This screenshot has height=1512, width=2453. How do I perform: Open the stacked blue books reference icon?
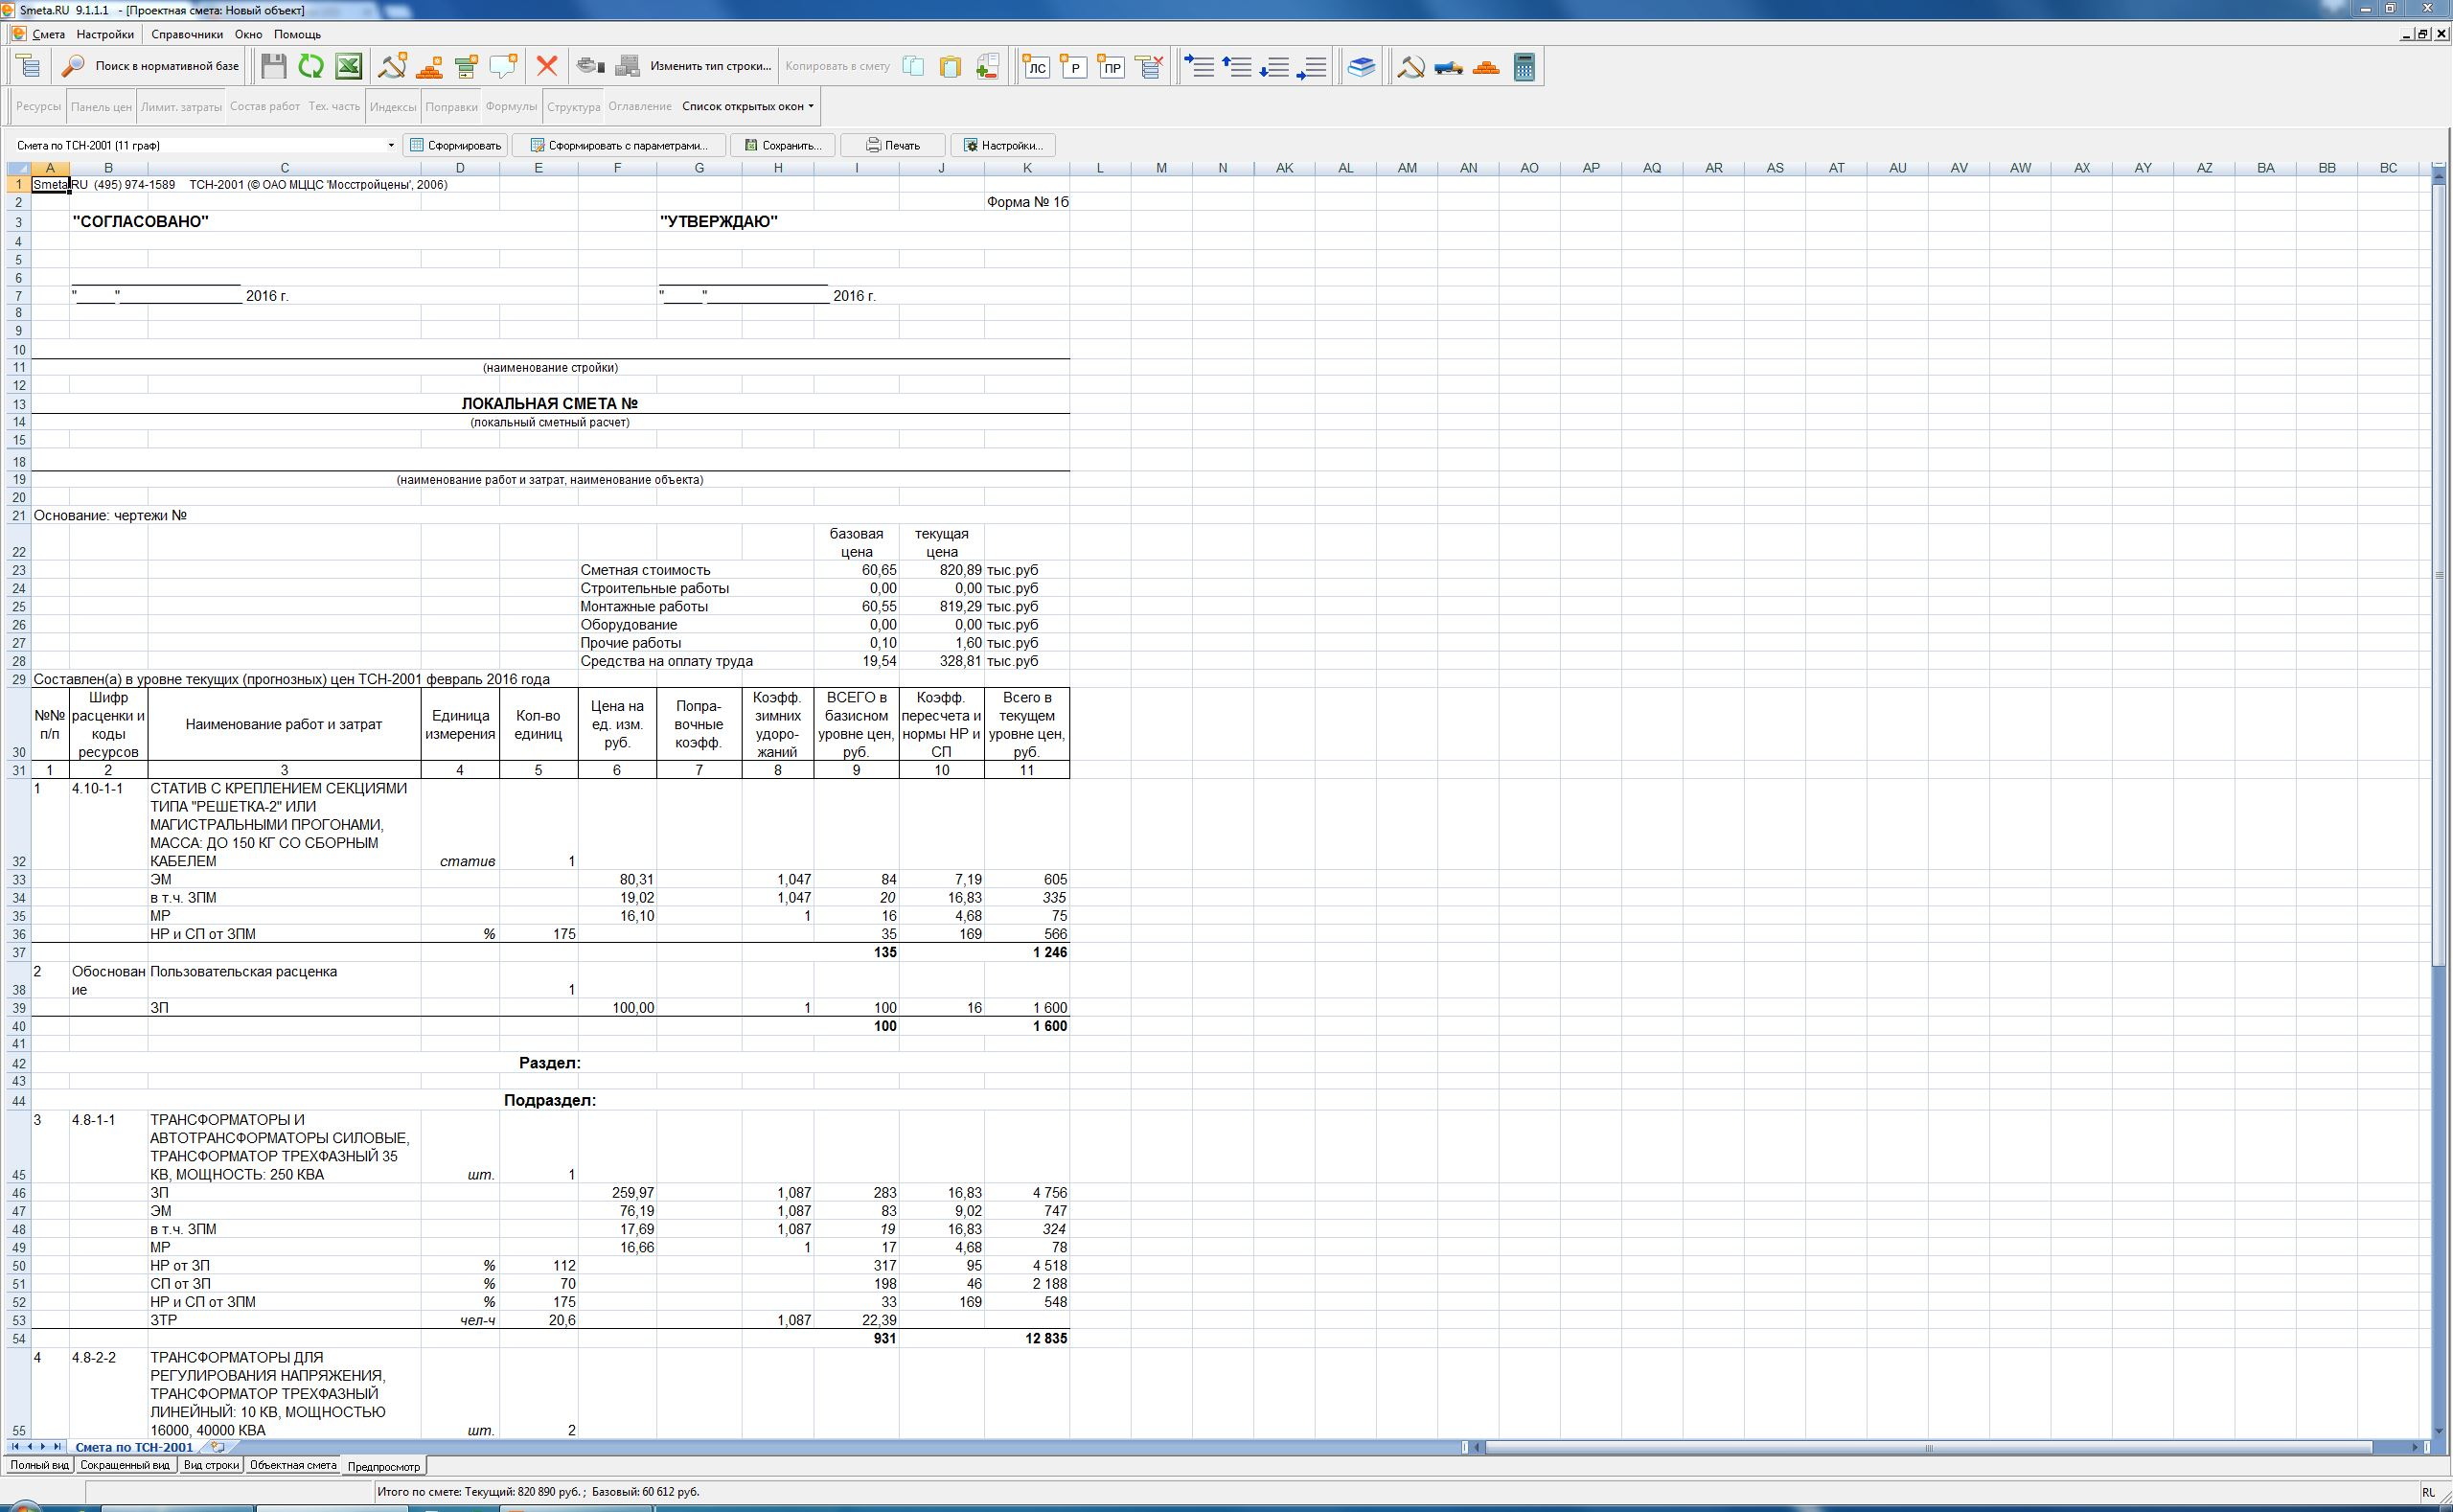click(1361, 66)
